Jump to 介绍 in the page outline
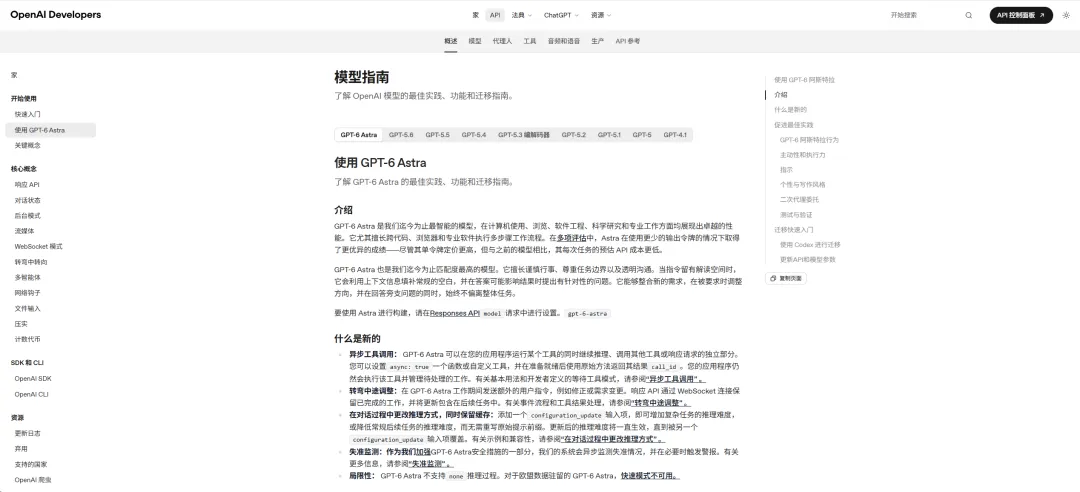Screen dimensions: 1080x492 pyautogui.click(x=780, y=95)
